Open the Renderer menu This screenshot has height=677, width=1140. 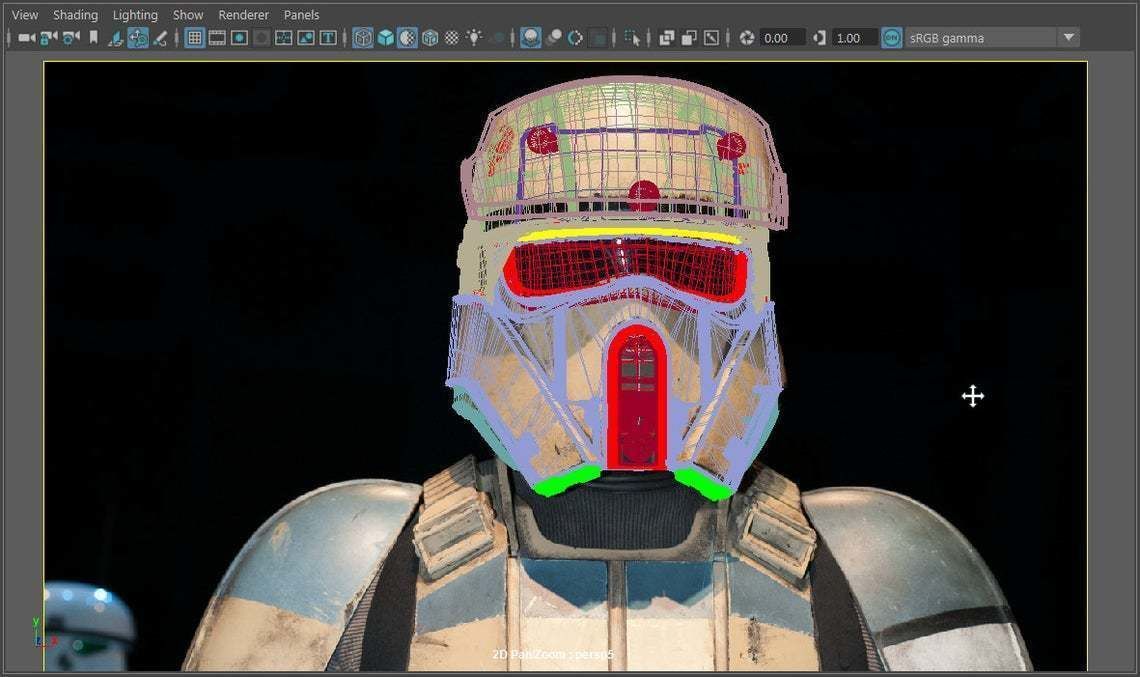[243, 15]
